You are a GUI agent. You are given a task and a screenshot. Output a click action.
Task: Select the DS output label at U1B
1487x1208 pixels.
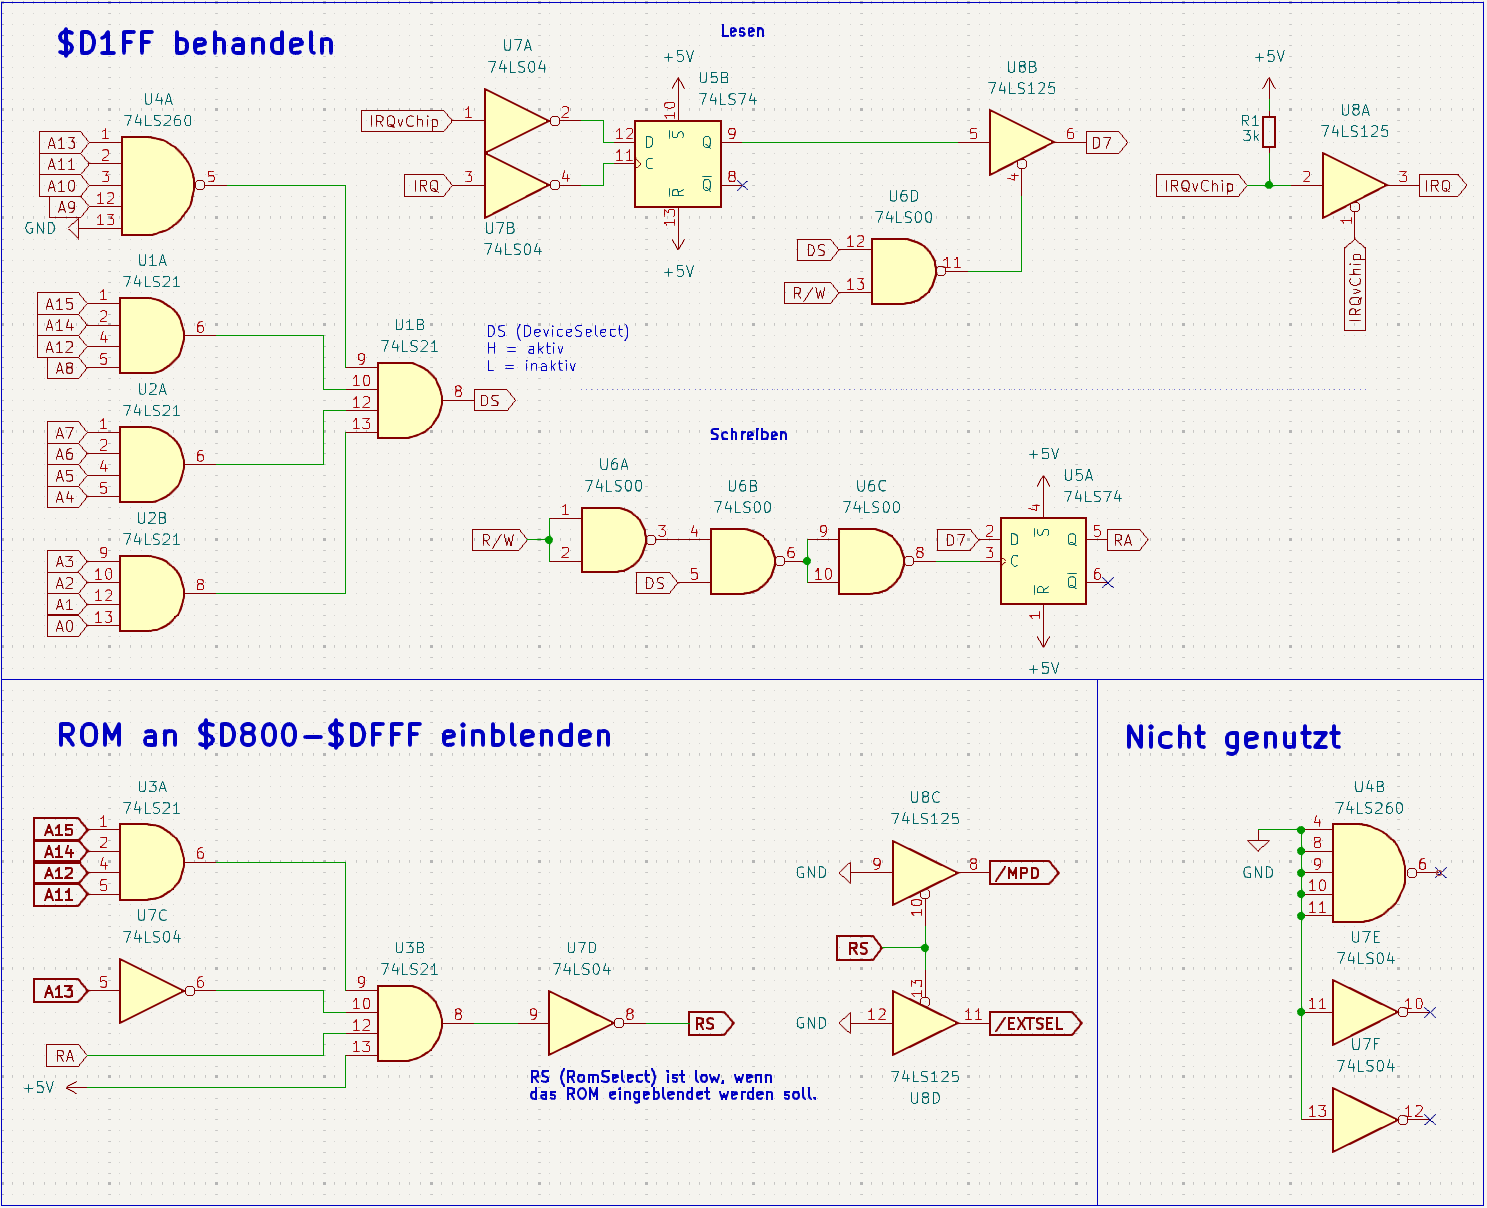pos(492,401)
